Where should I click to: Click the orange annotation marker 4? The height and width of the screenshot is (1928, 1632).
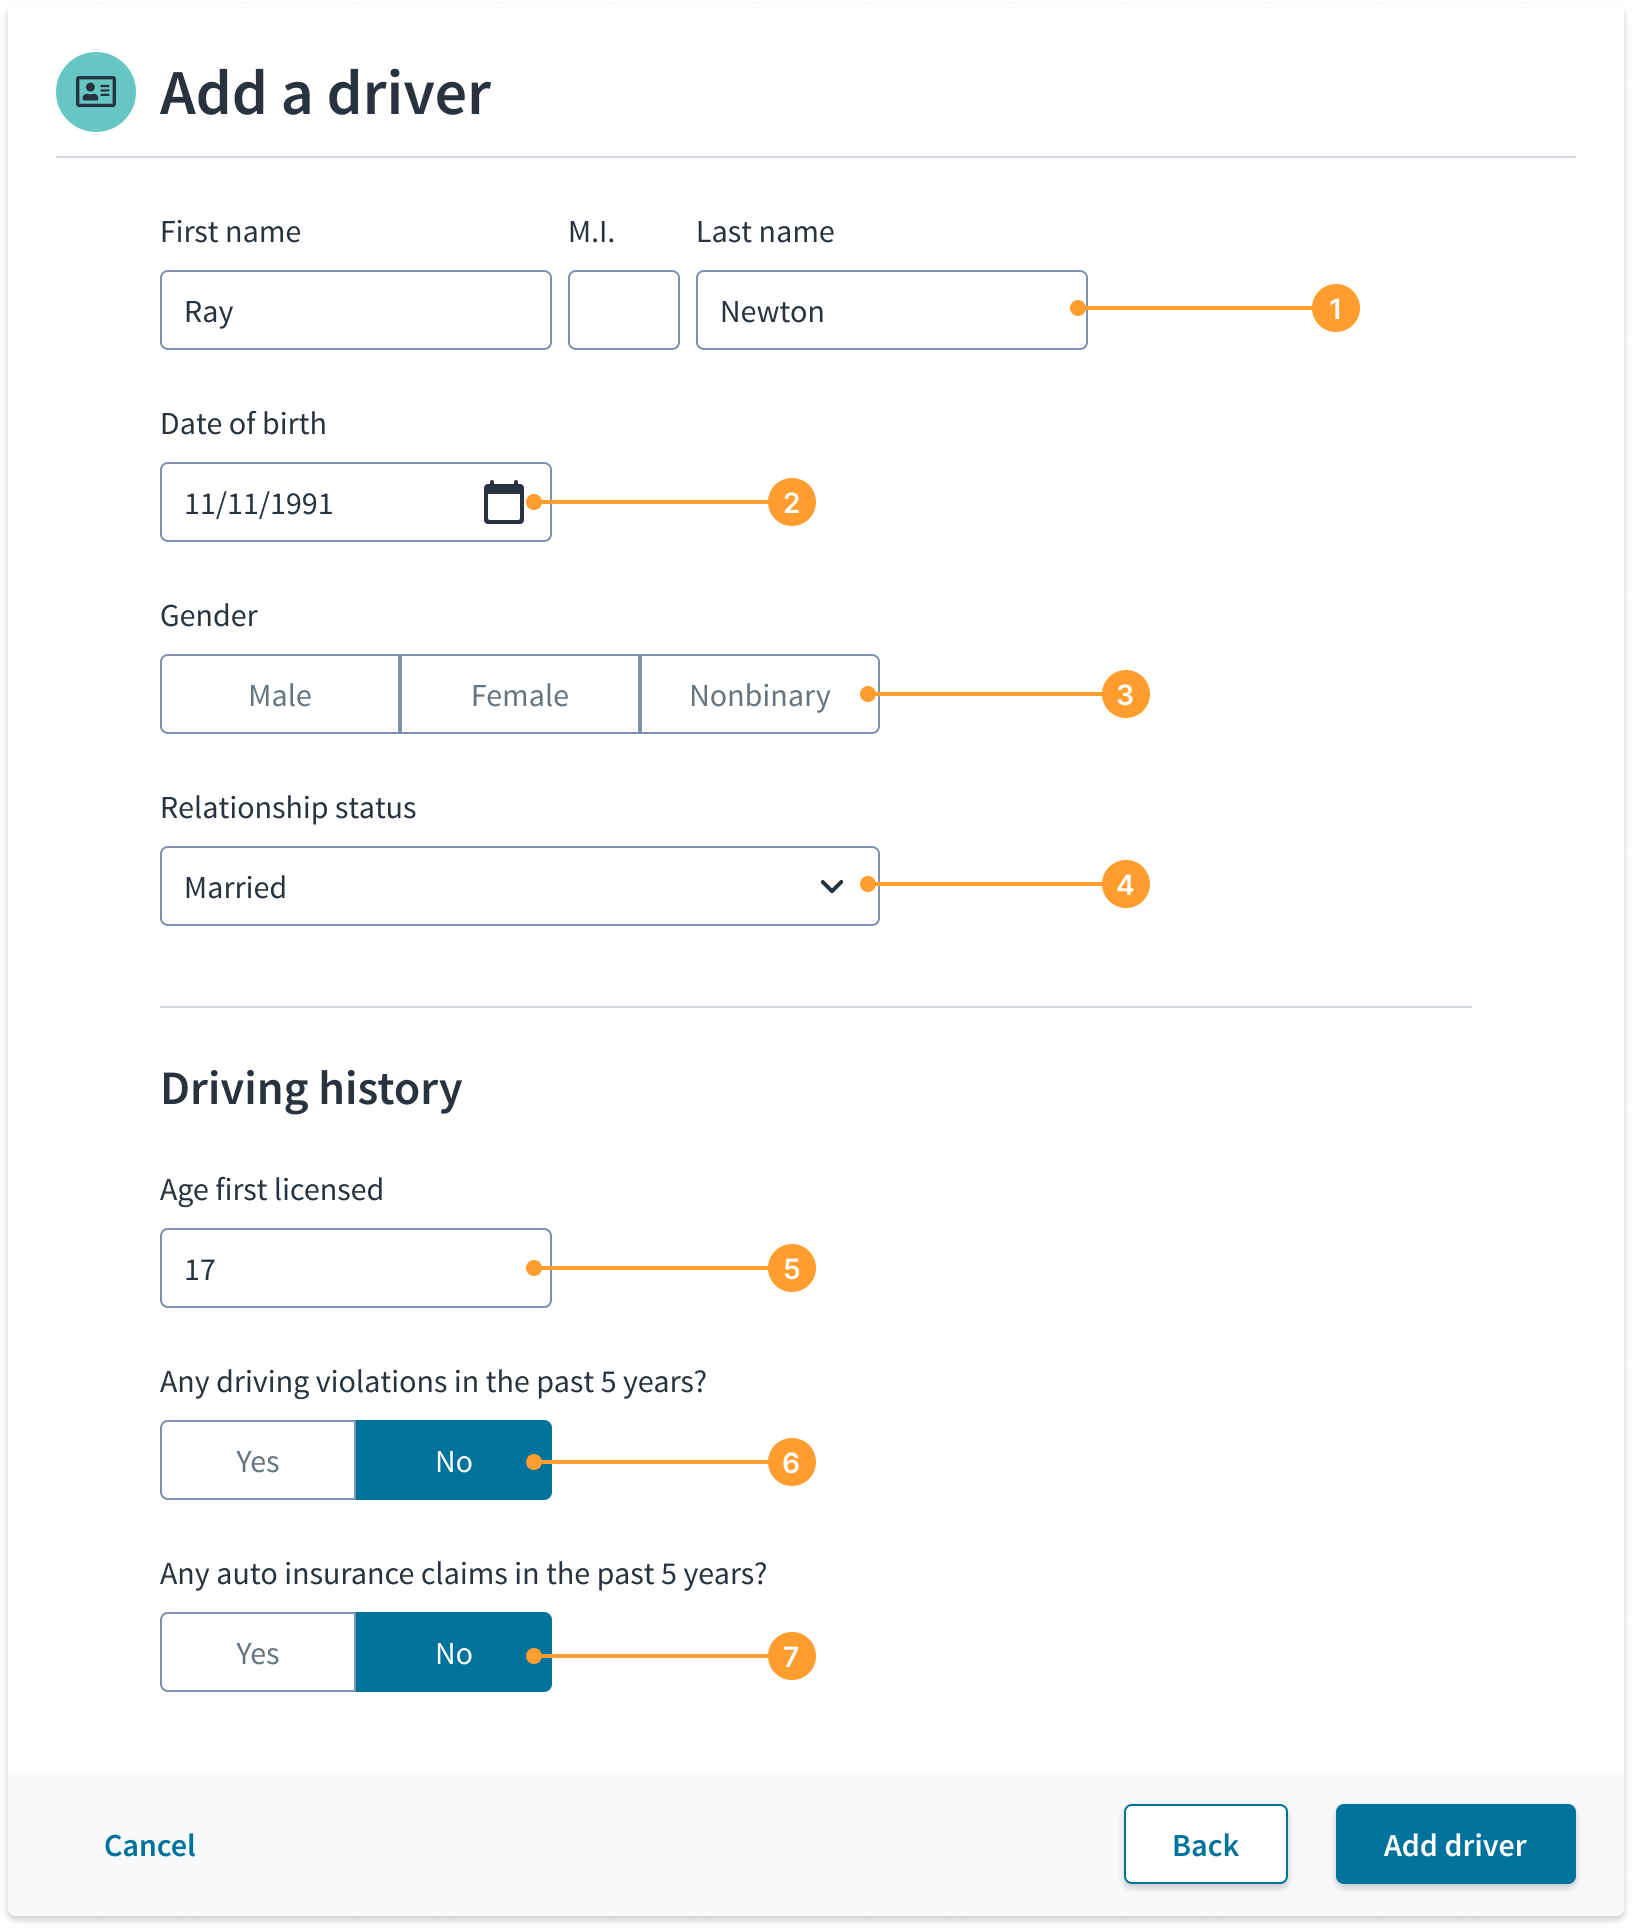click(x=1125, y=884)
